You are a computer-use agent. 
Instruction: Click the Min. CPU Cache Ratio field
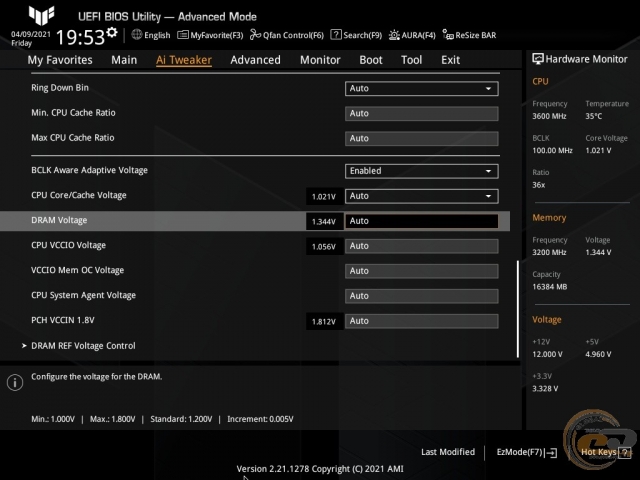click(x=421, y=113)
